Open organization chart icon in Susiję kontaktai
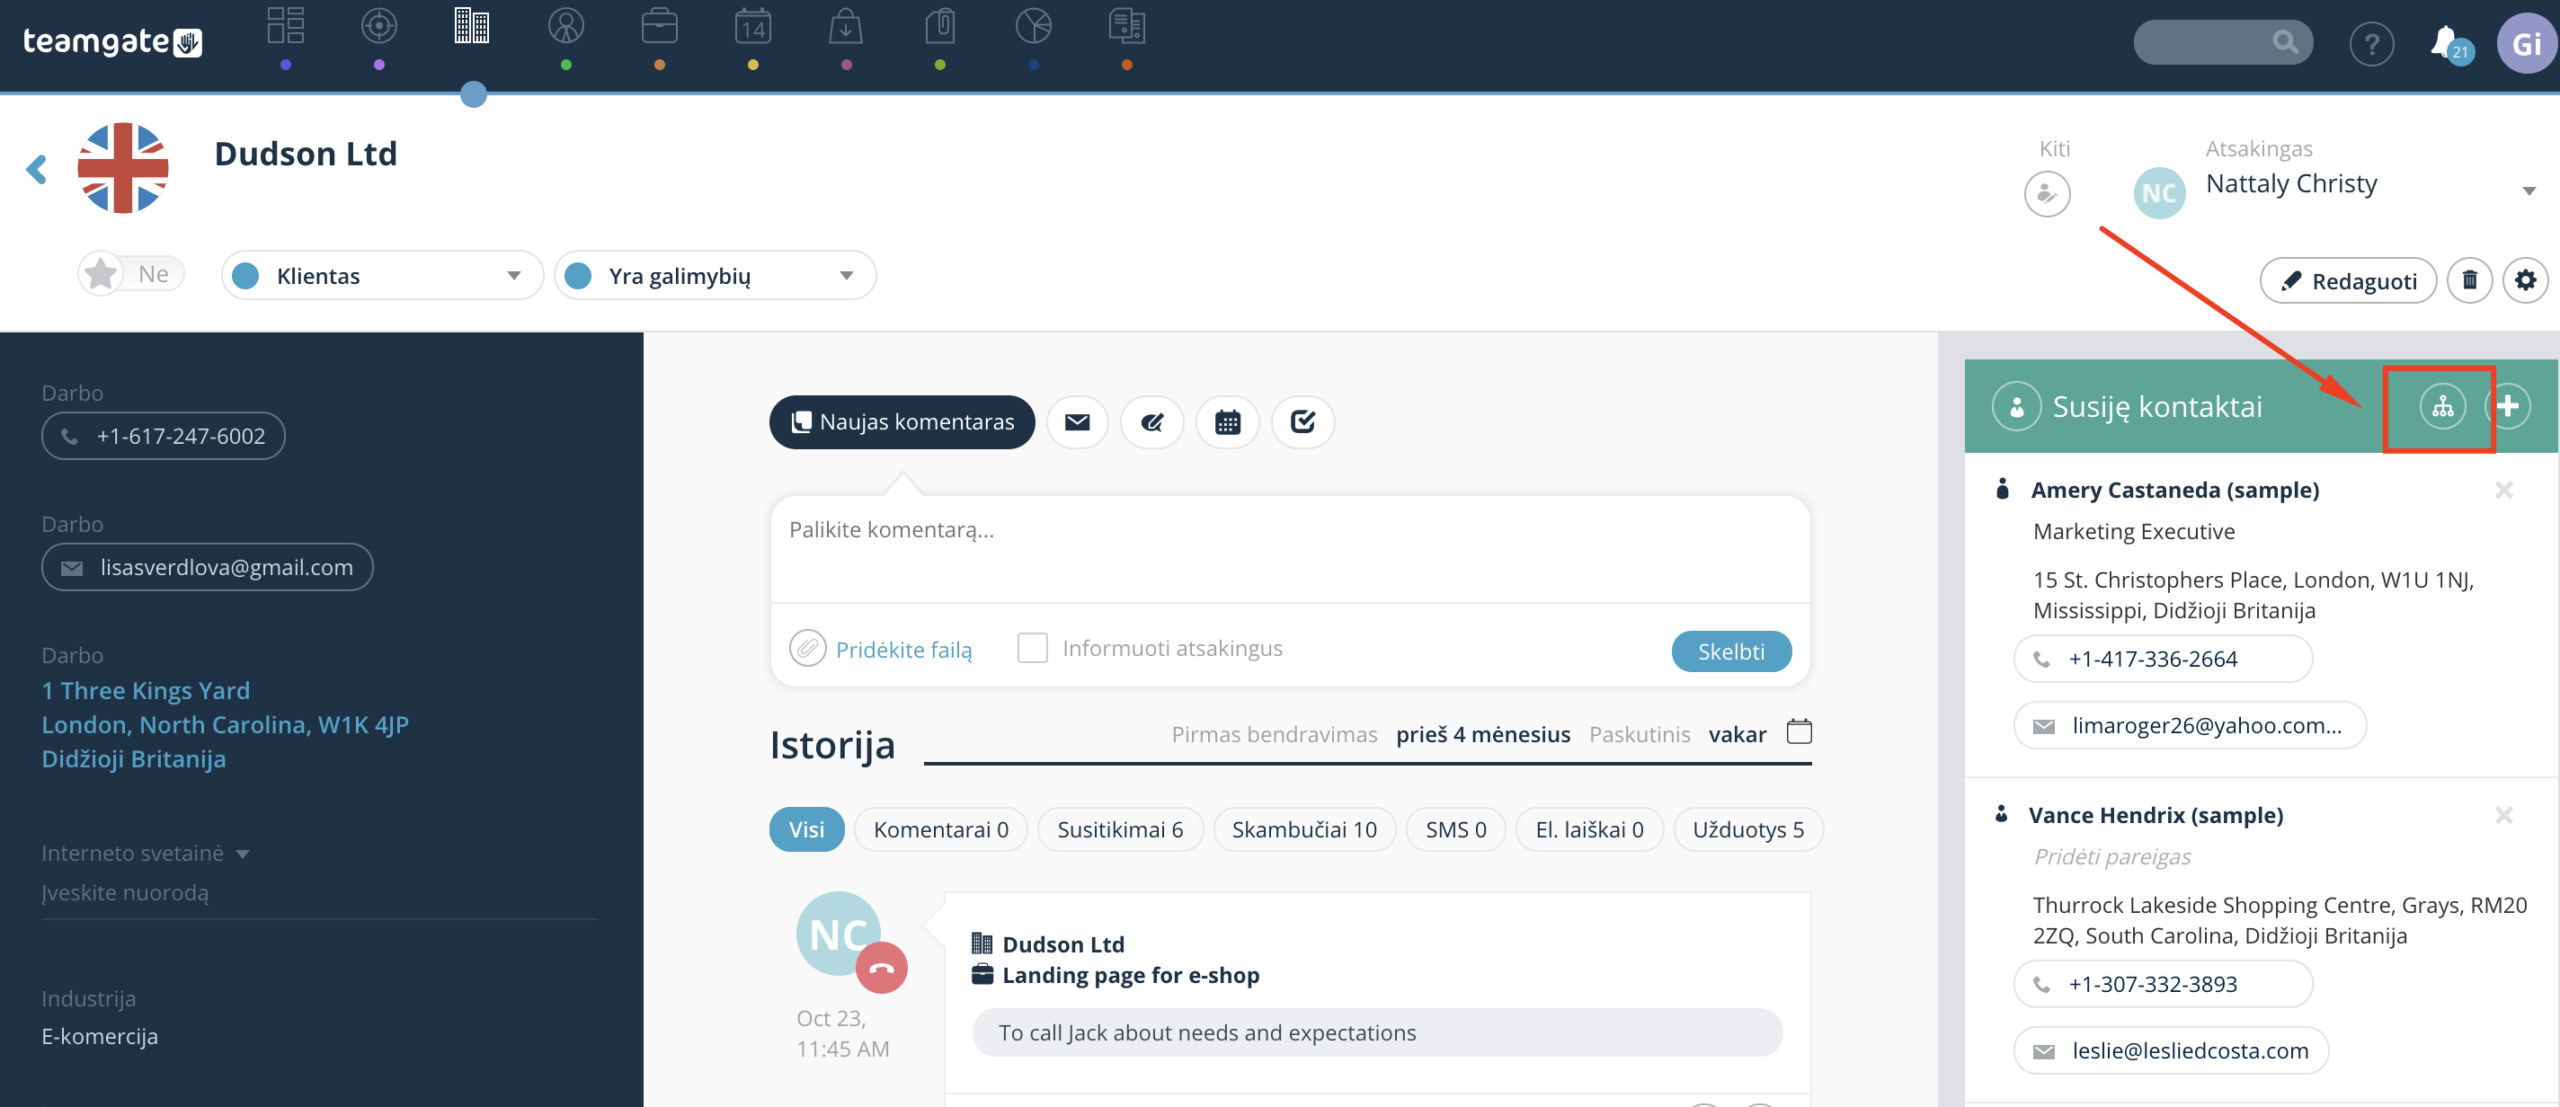Image resolution: width=2560 pixels, height=1107 pixels. click(2442, 406)
